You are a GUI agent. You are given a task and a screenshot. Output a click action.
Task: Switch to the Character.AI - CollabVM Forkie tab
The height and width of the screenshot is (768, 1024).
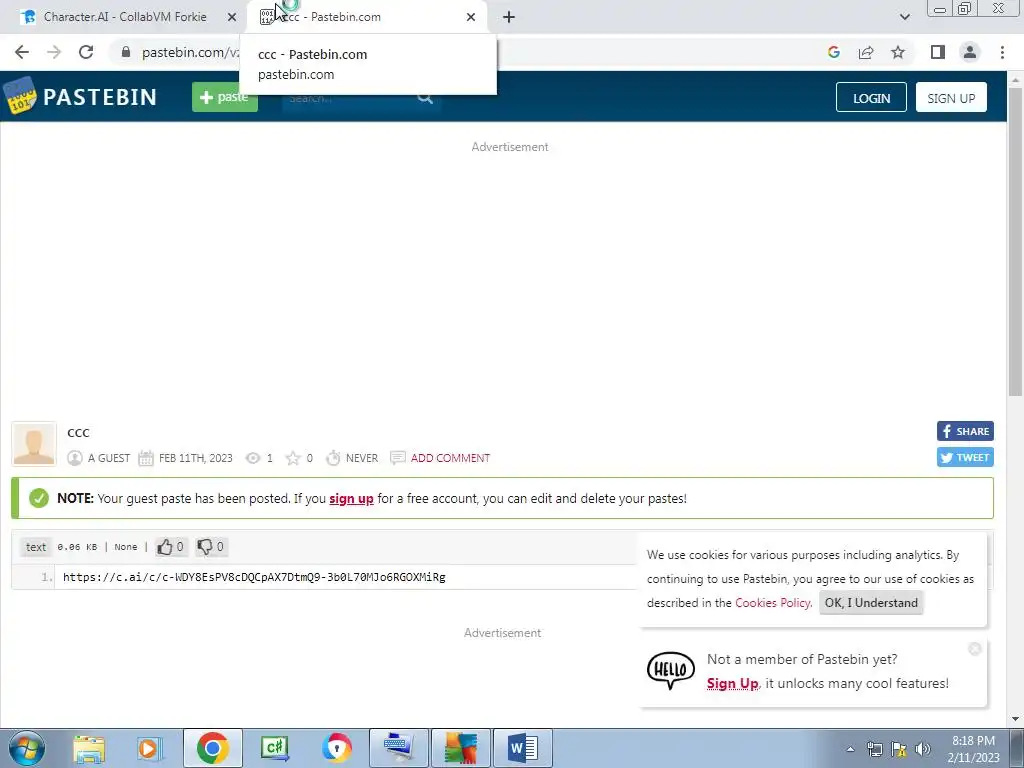[x=124, y=17]
